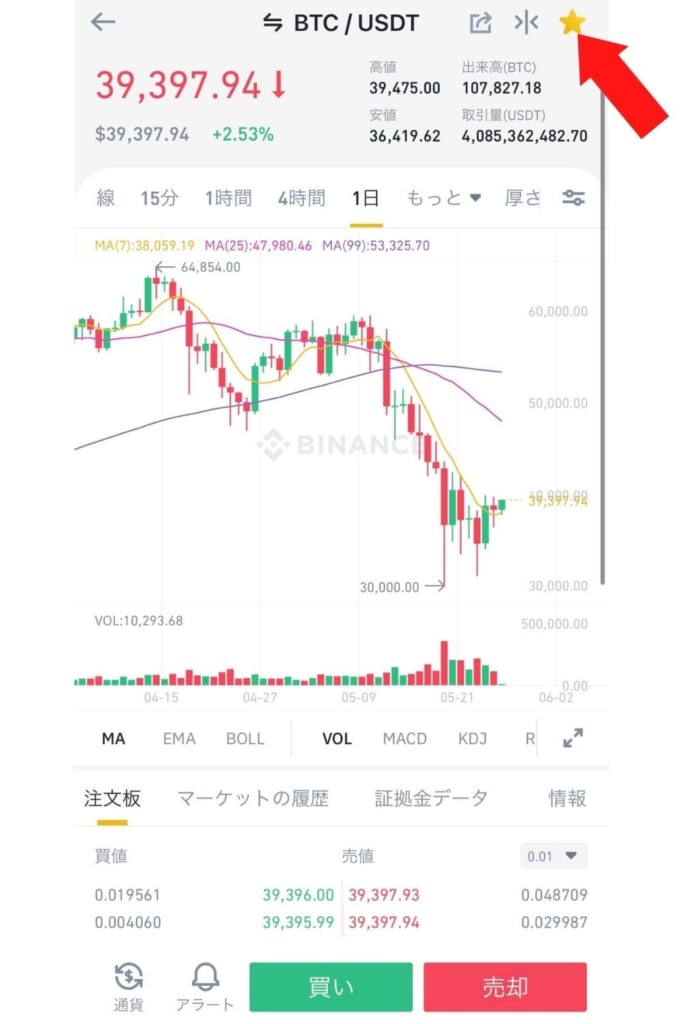Tap the back arrow icon

(103, 22)
